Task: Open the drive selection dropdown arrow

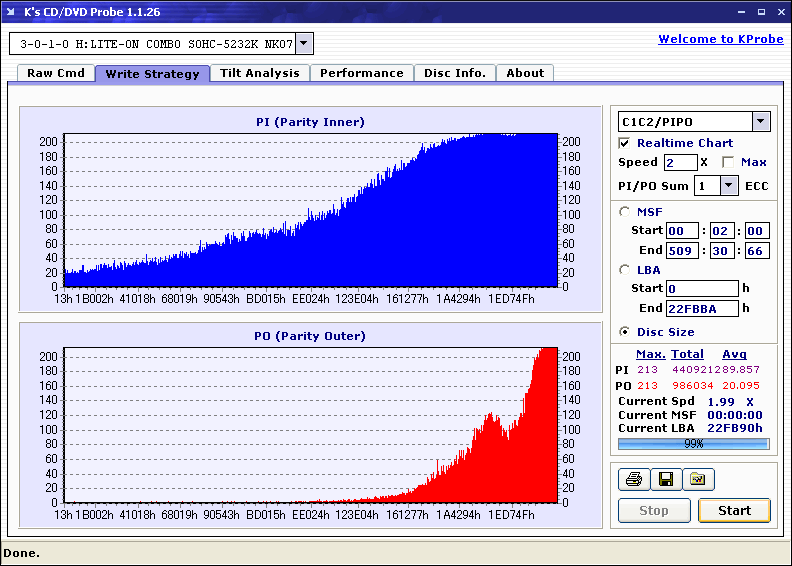Action: coord(304,43)
